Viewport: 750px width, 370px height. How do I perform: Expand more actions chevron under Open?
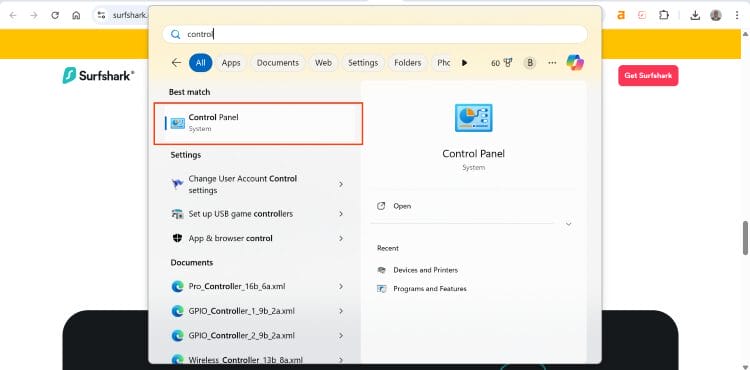point(569,224)
